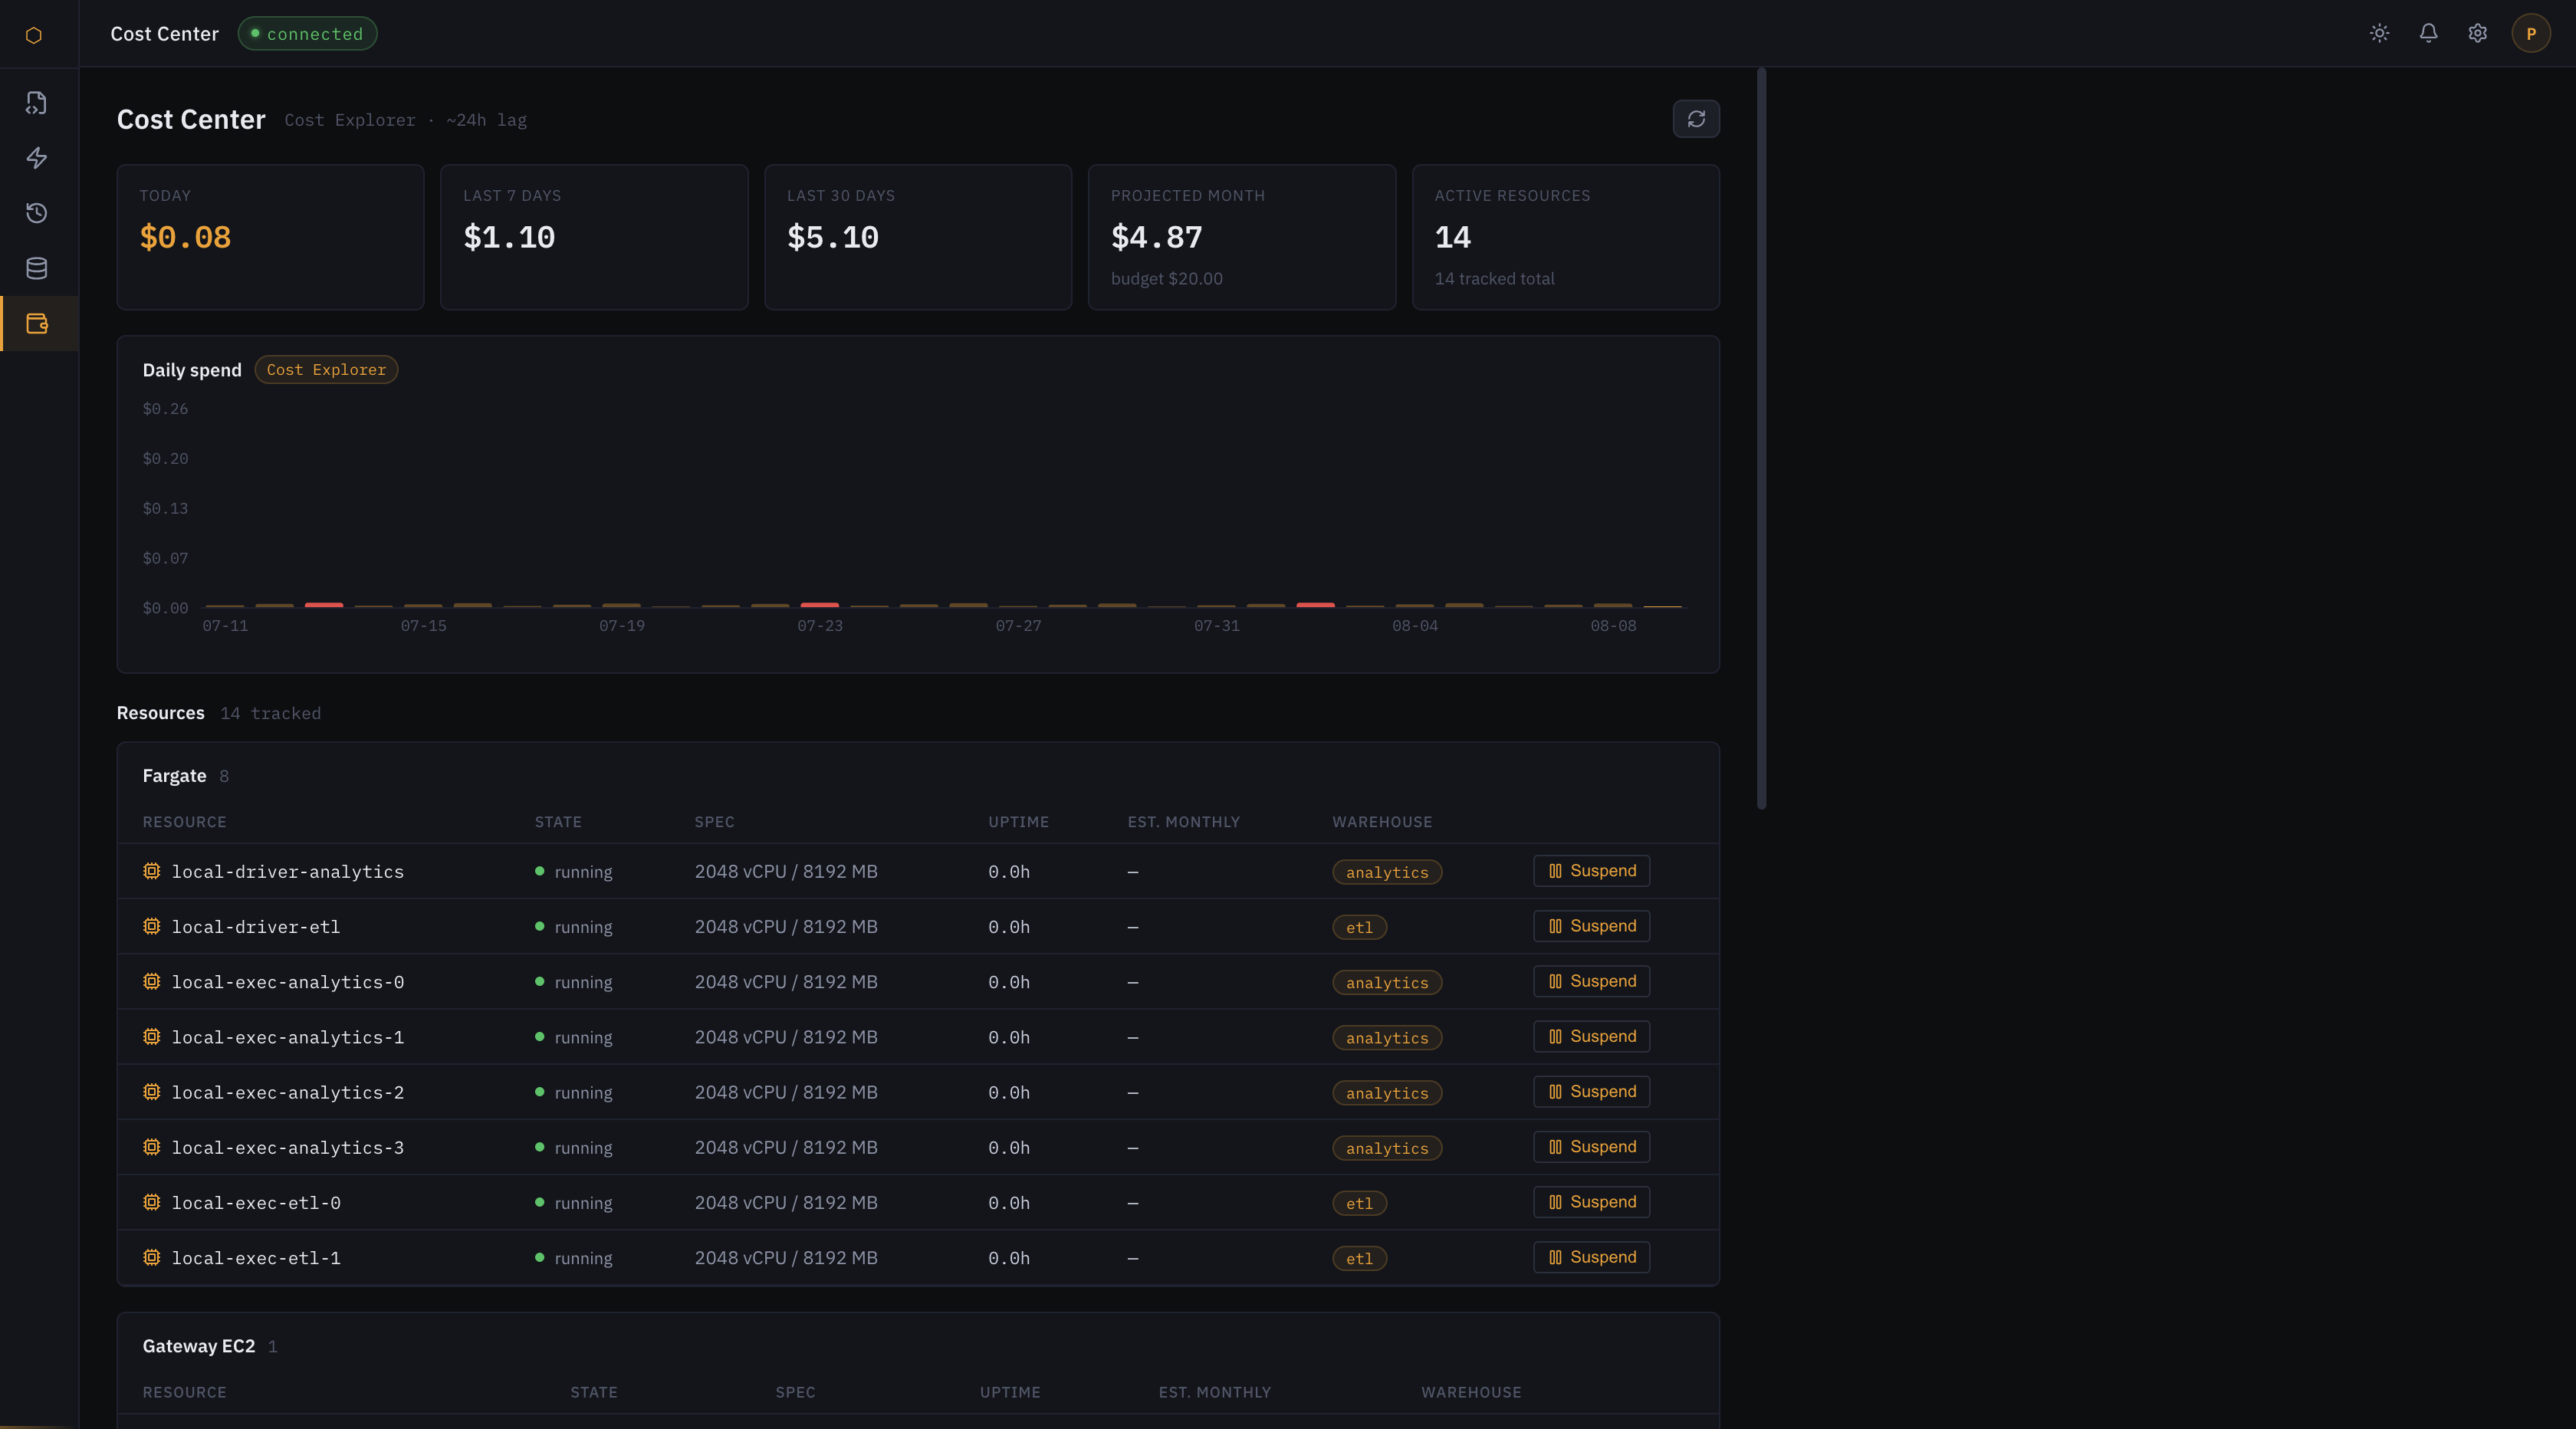
Task: Suspend the local-driver-etl resource
Action: 1591,926
